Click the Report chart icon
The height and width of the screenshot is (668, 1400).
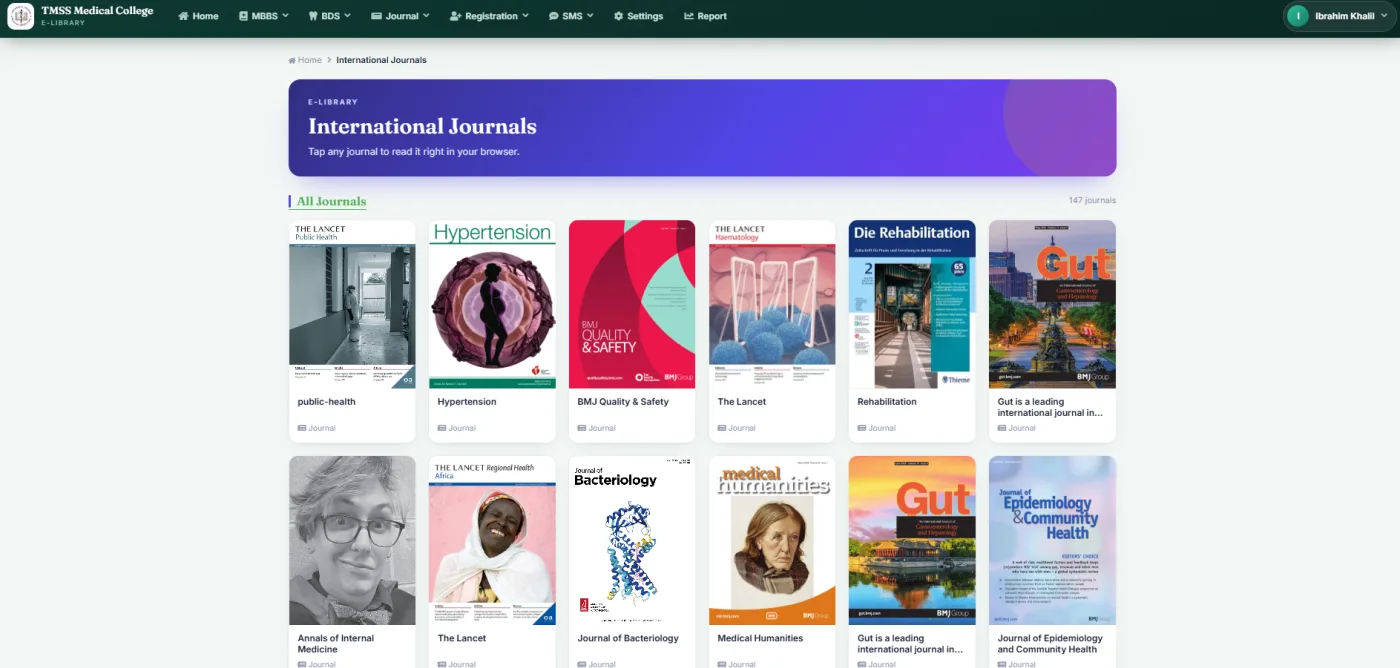[x=689, y=16]
